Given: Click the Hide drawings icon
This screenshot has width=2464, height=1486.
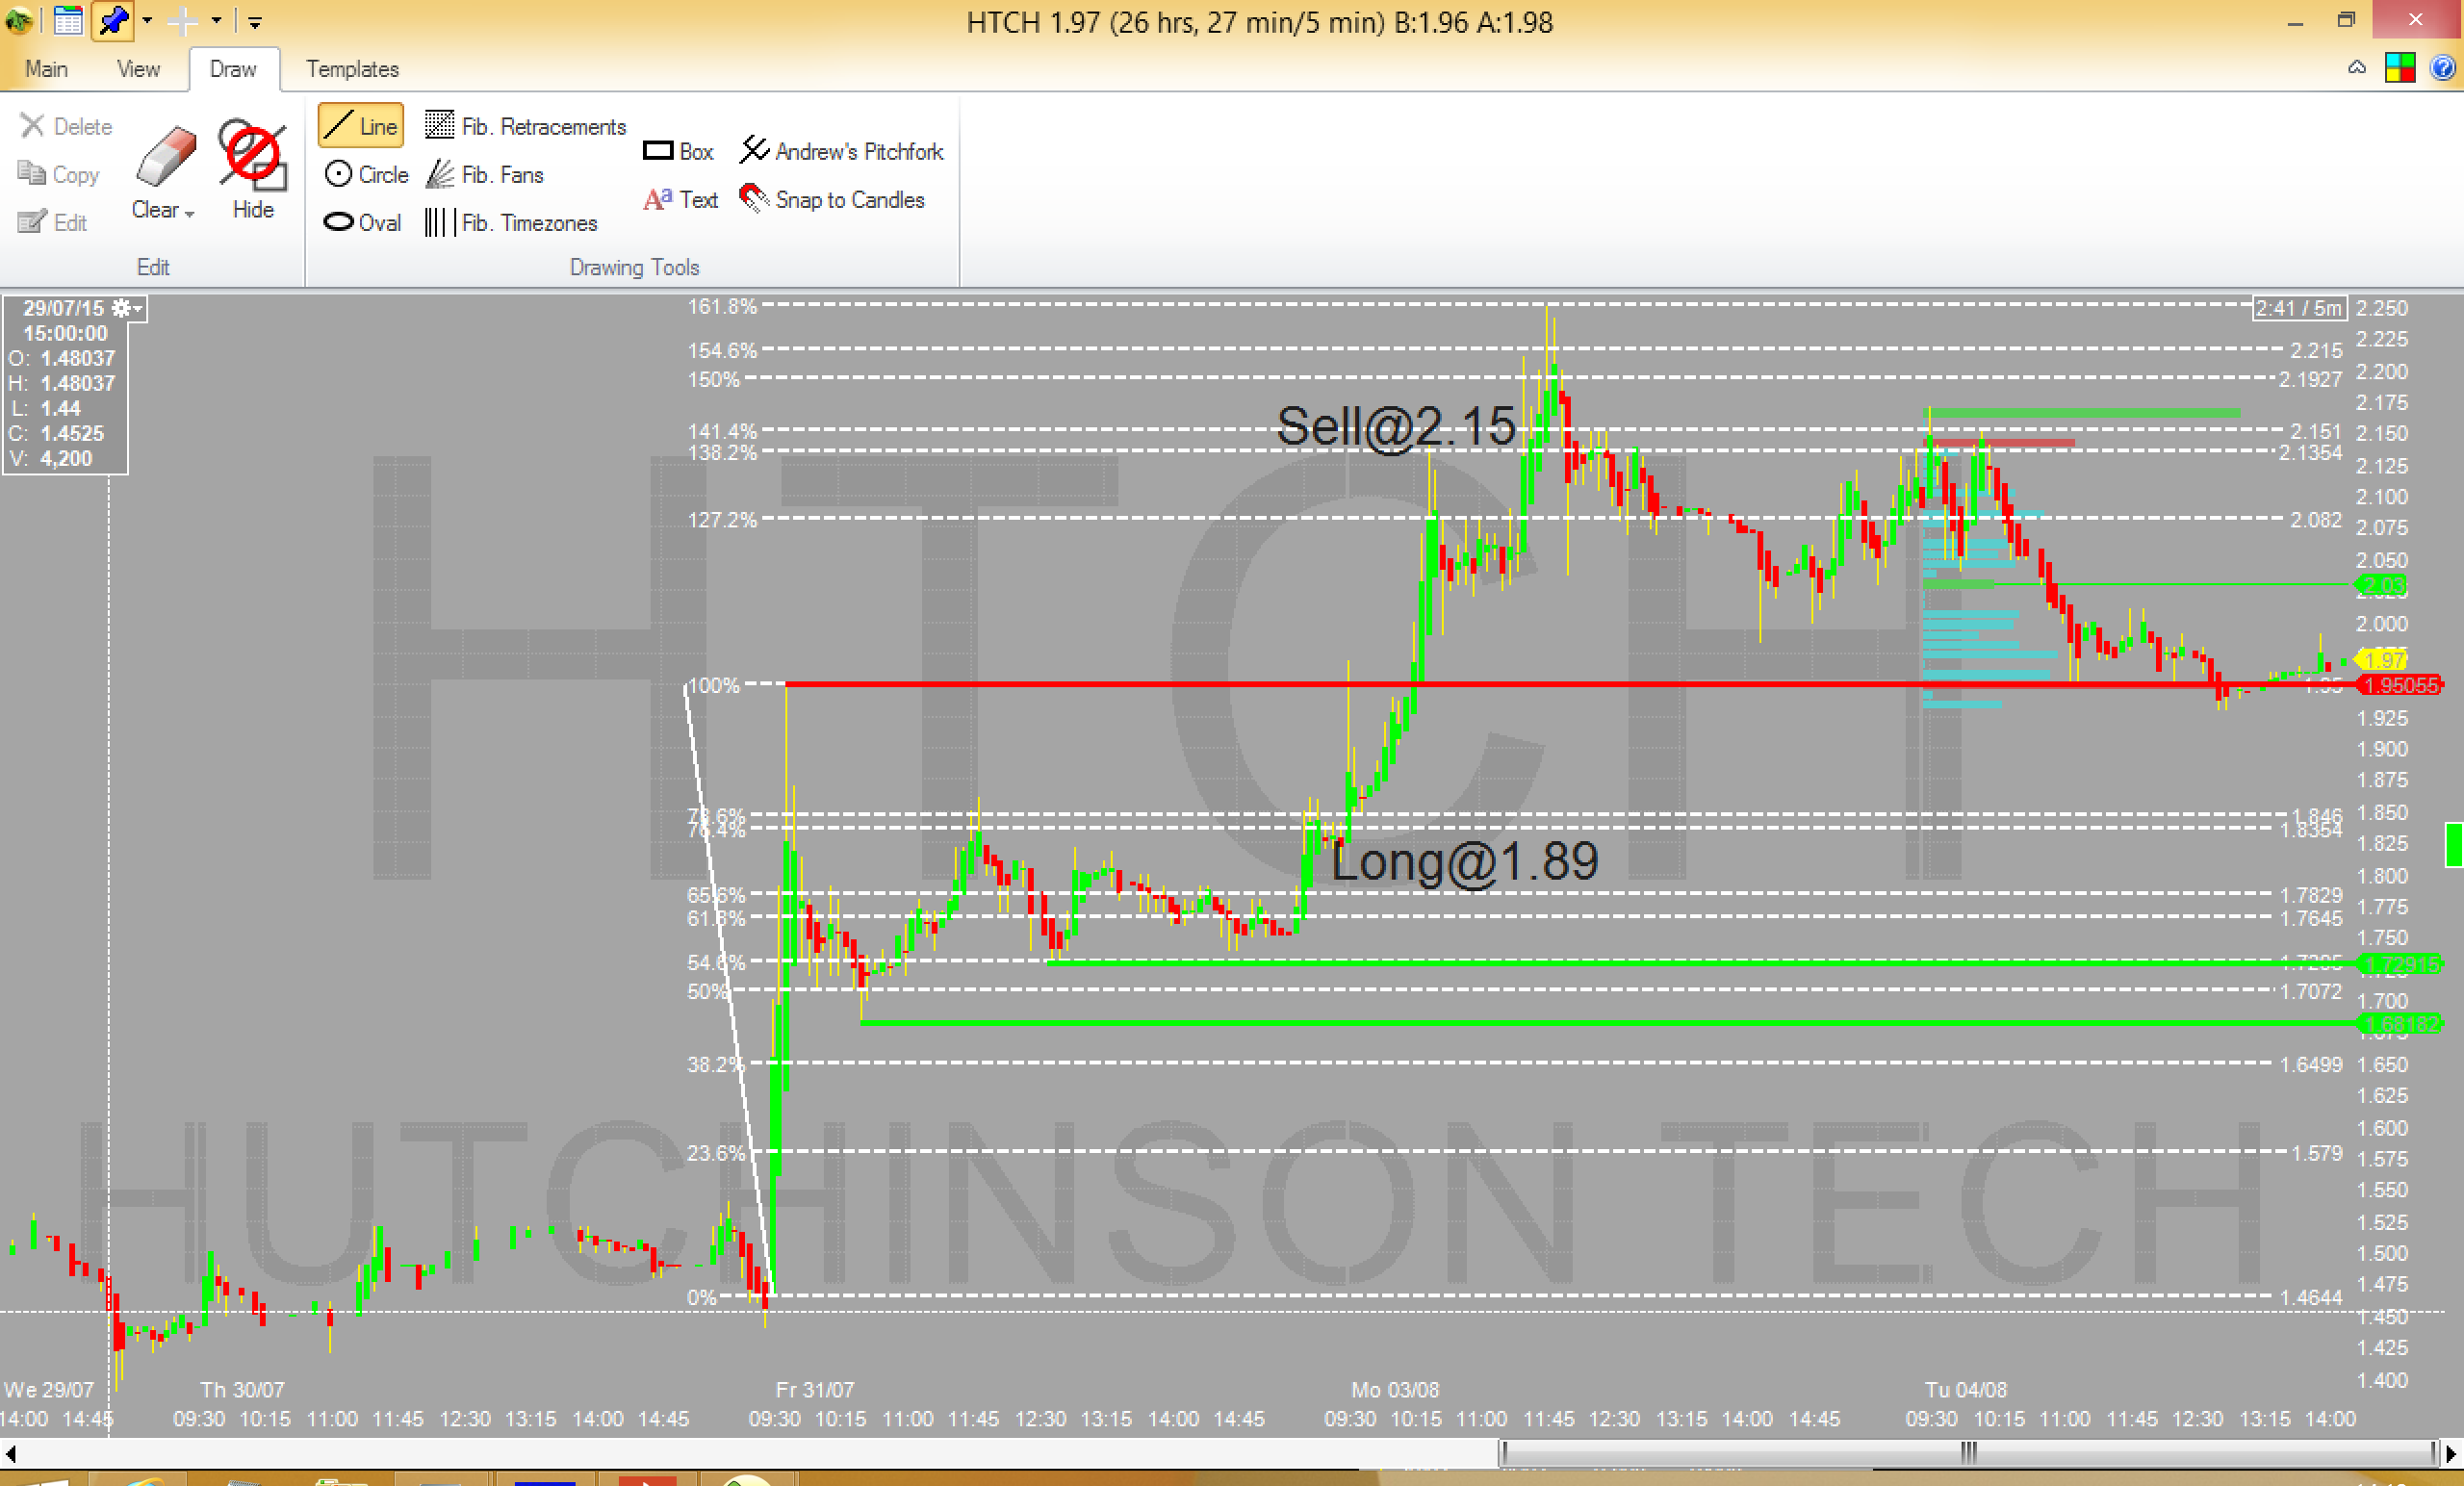Looking at the screenshot, I should pos(252,156).
